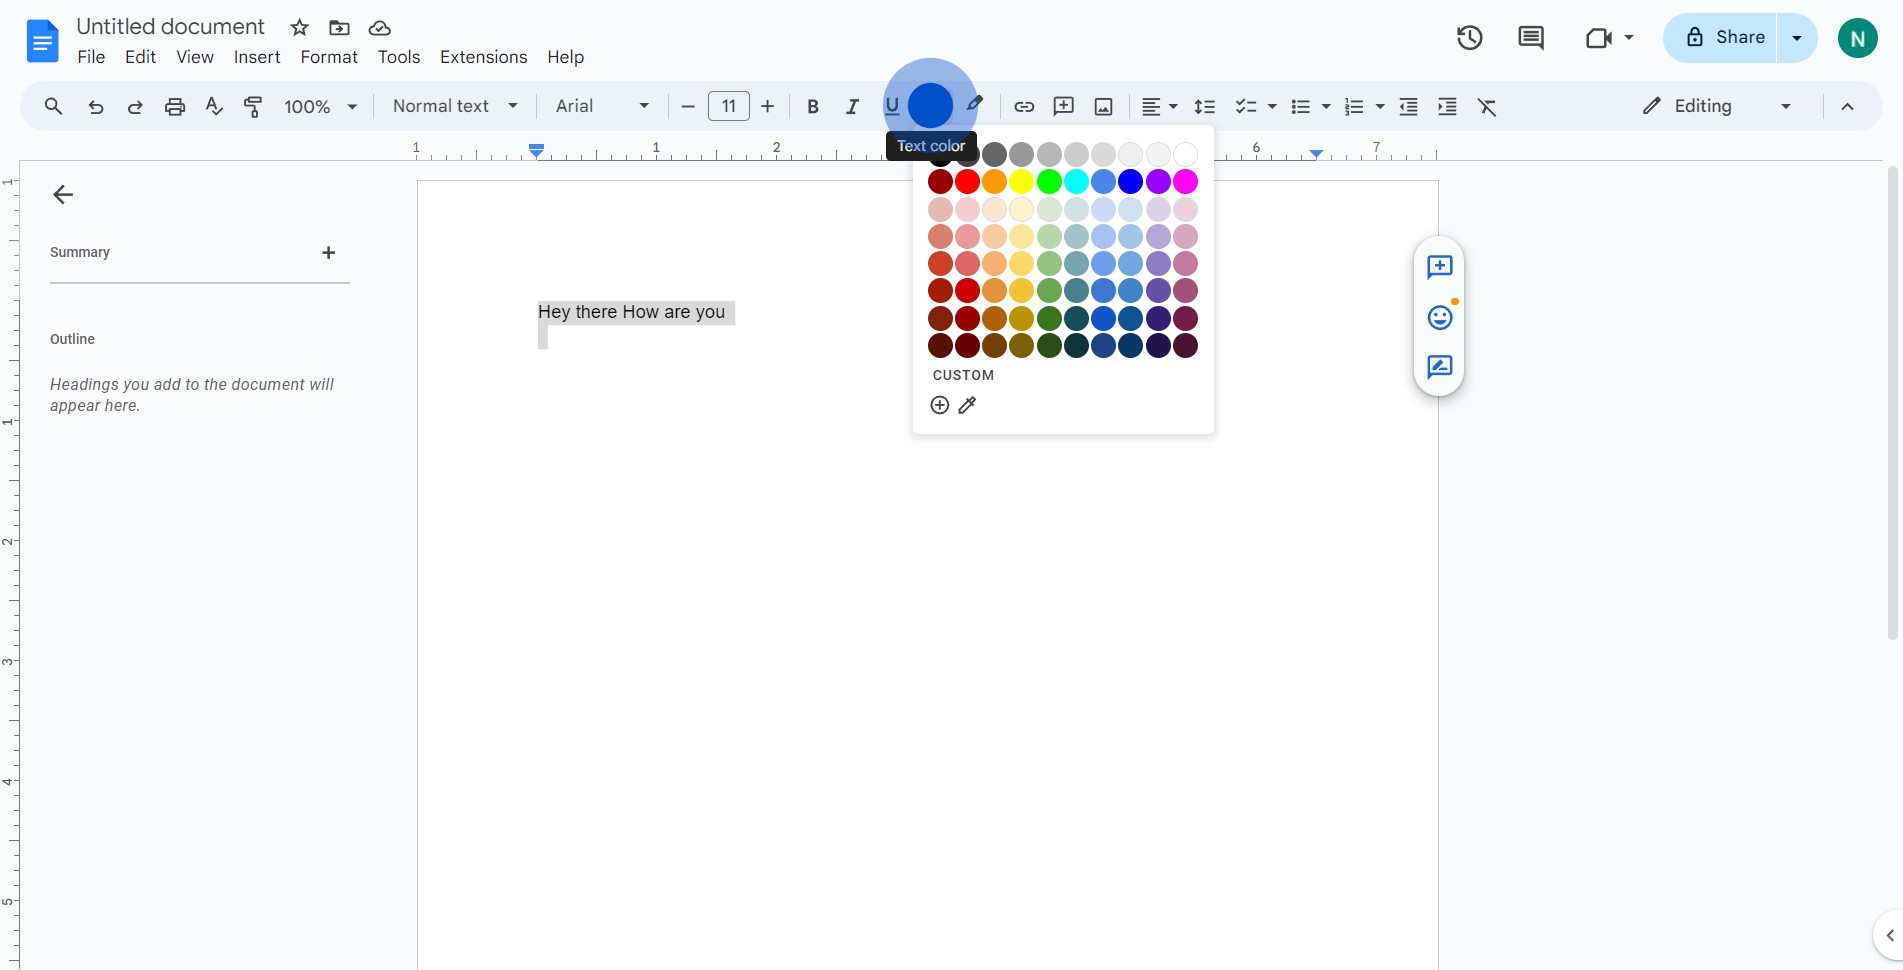Screen dimensions: 1903x970
Task: Open the version history clock icon
Action: [1469, 38]
